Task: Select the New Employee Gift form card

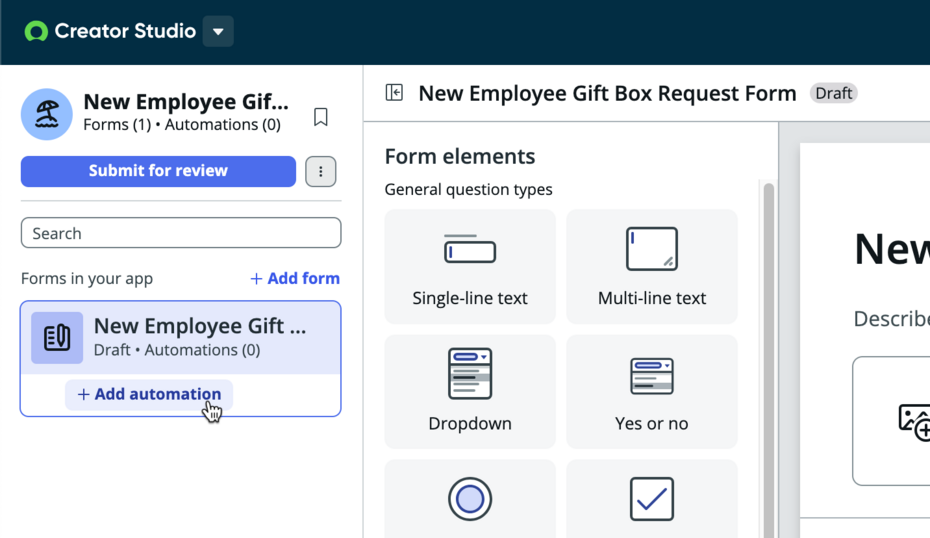Action: coord(181,338)
